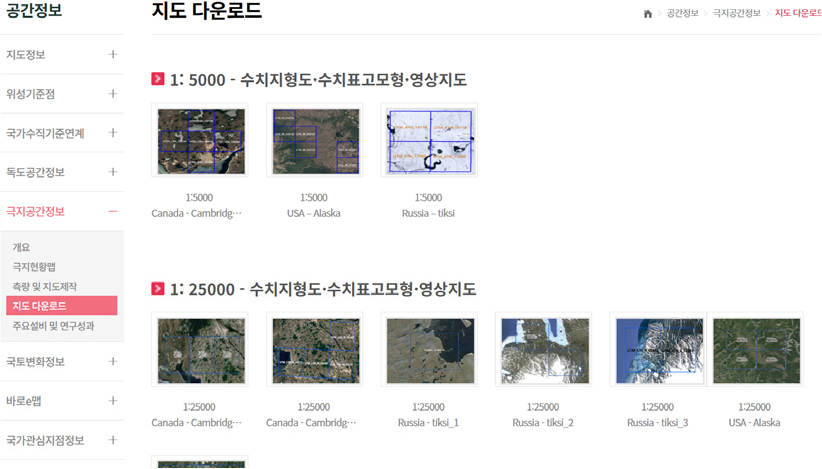Click 공간정보 sidebar title
This screenshot has height=469, width=822.
(x=34, y=10)
